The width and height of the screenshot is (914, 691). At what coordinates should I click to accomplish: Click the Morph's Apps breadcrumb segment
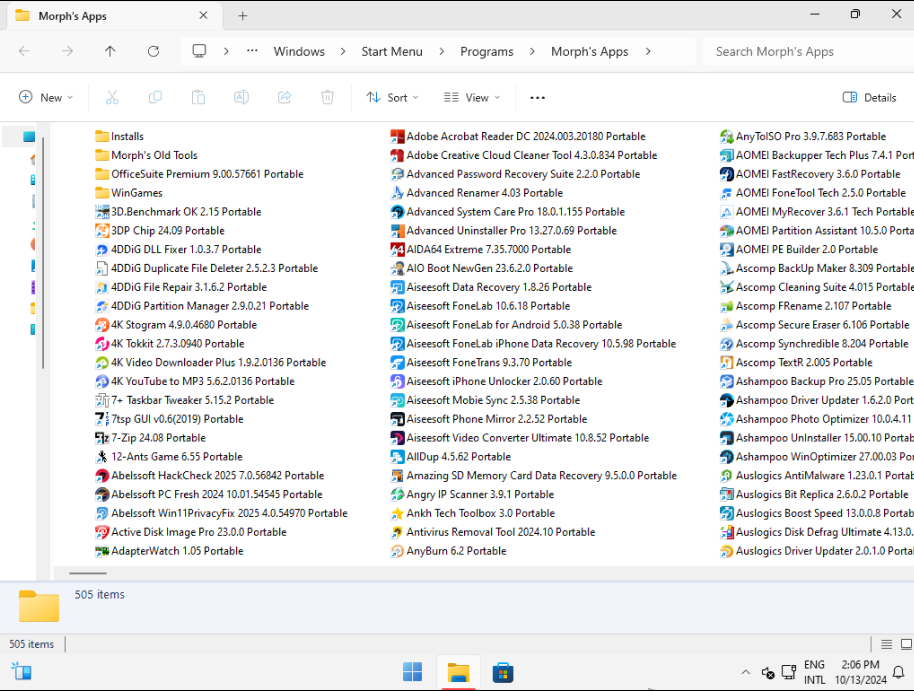(590, 51)
